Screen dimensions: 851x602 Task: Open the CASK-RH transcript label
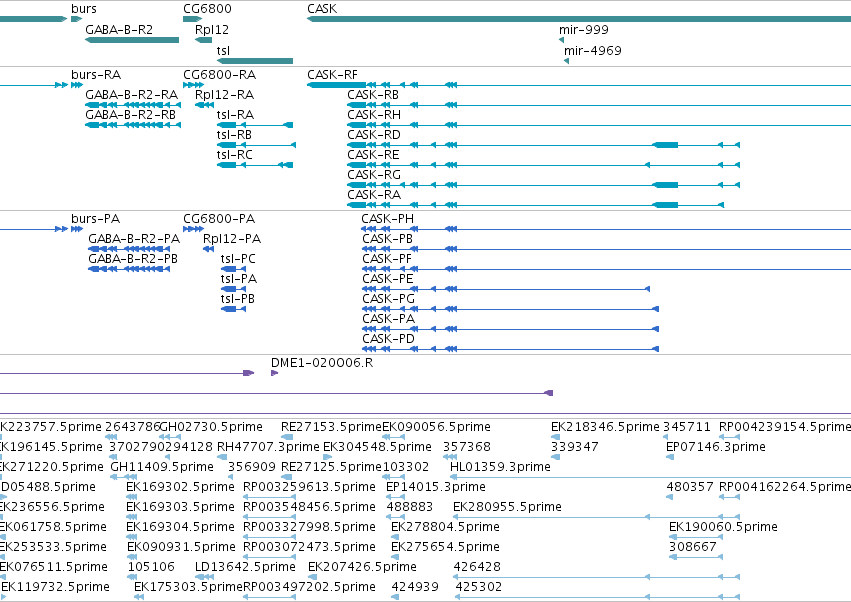pos(374,115)
